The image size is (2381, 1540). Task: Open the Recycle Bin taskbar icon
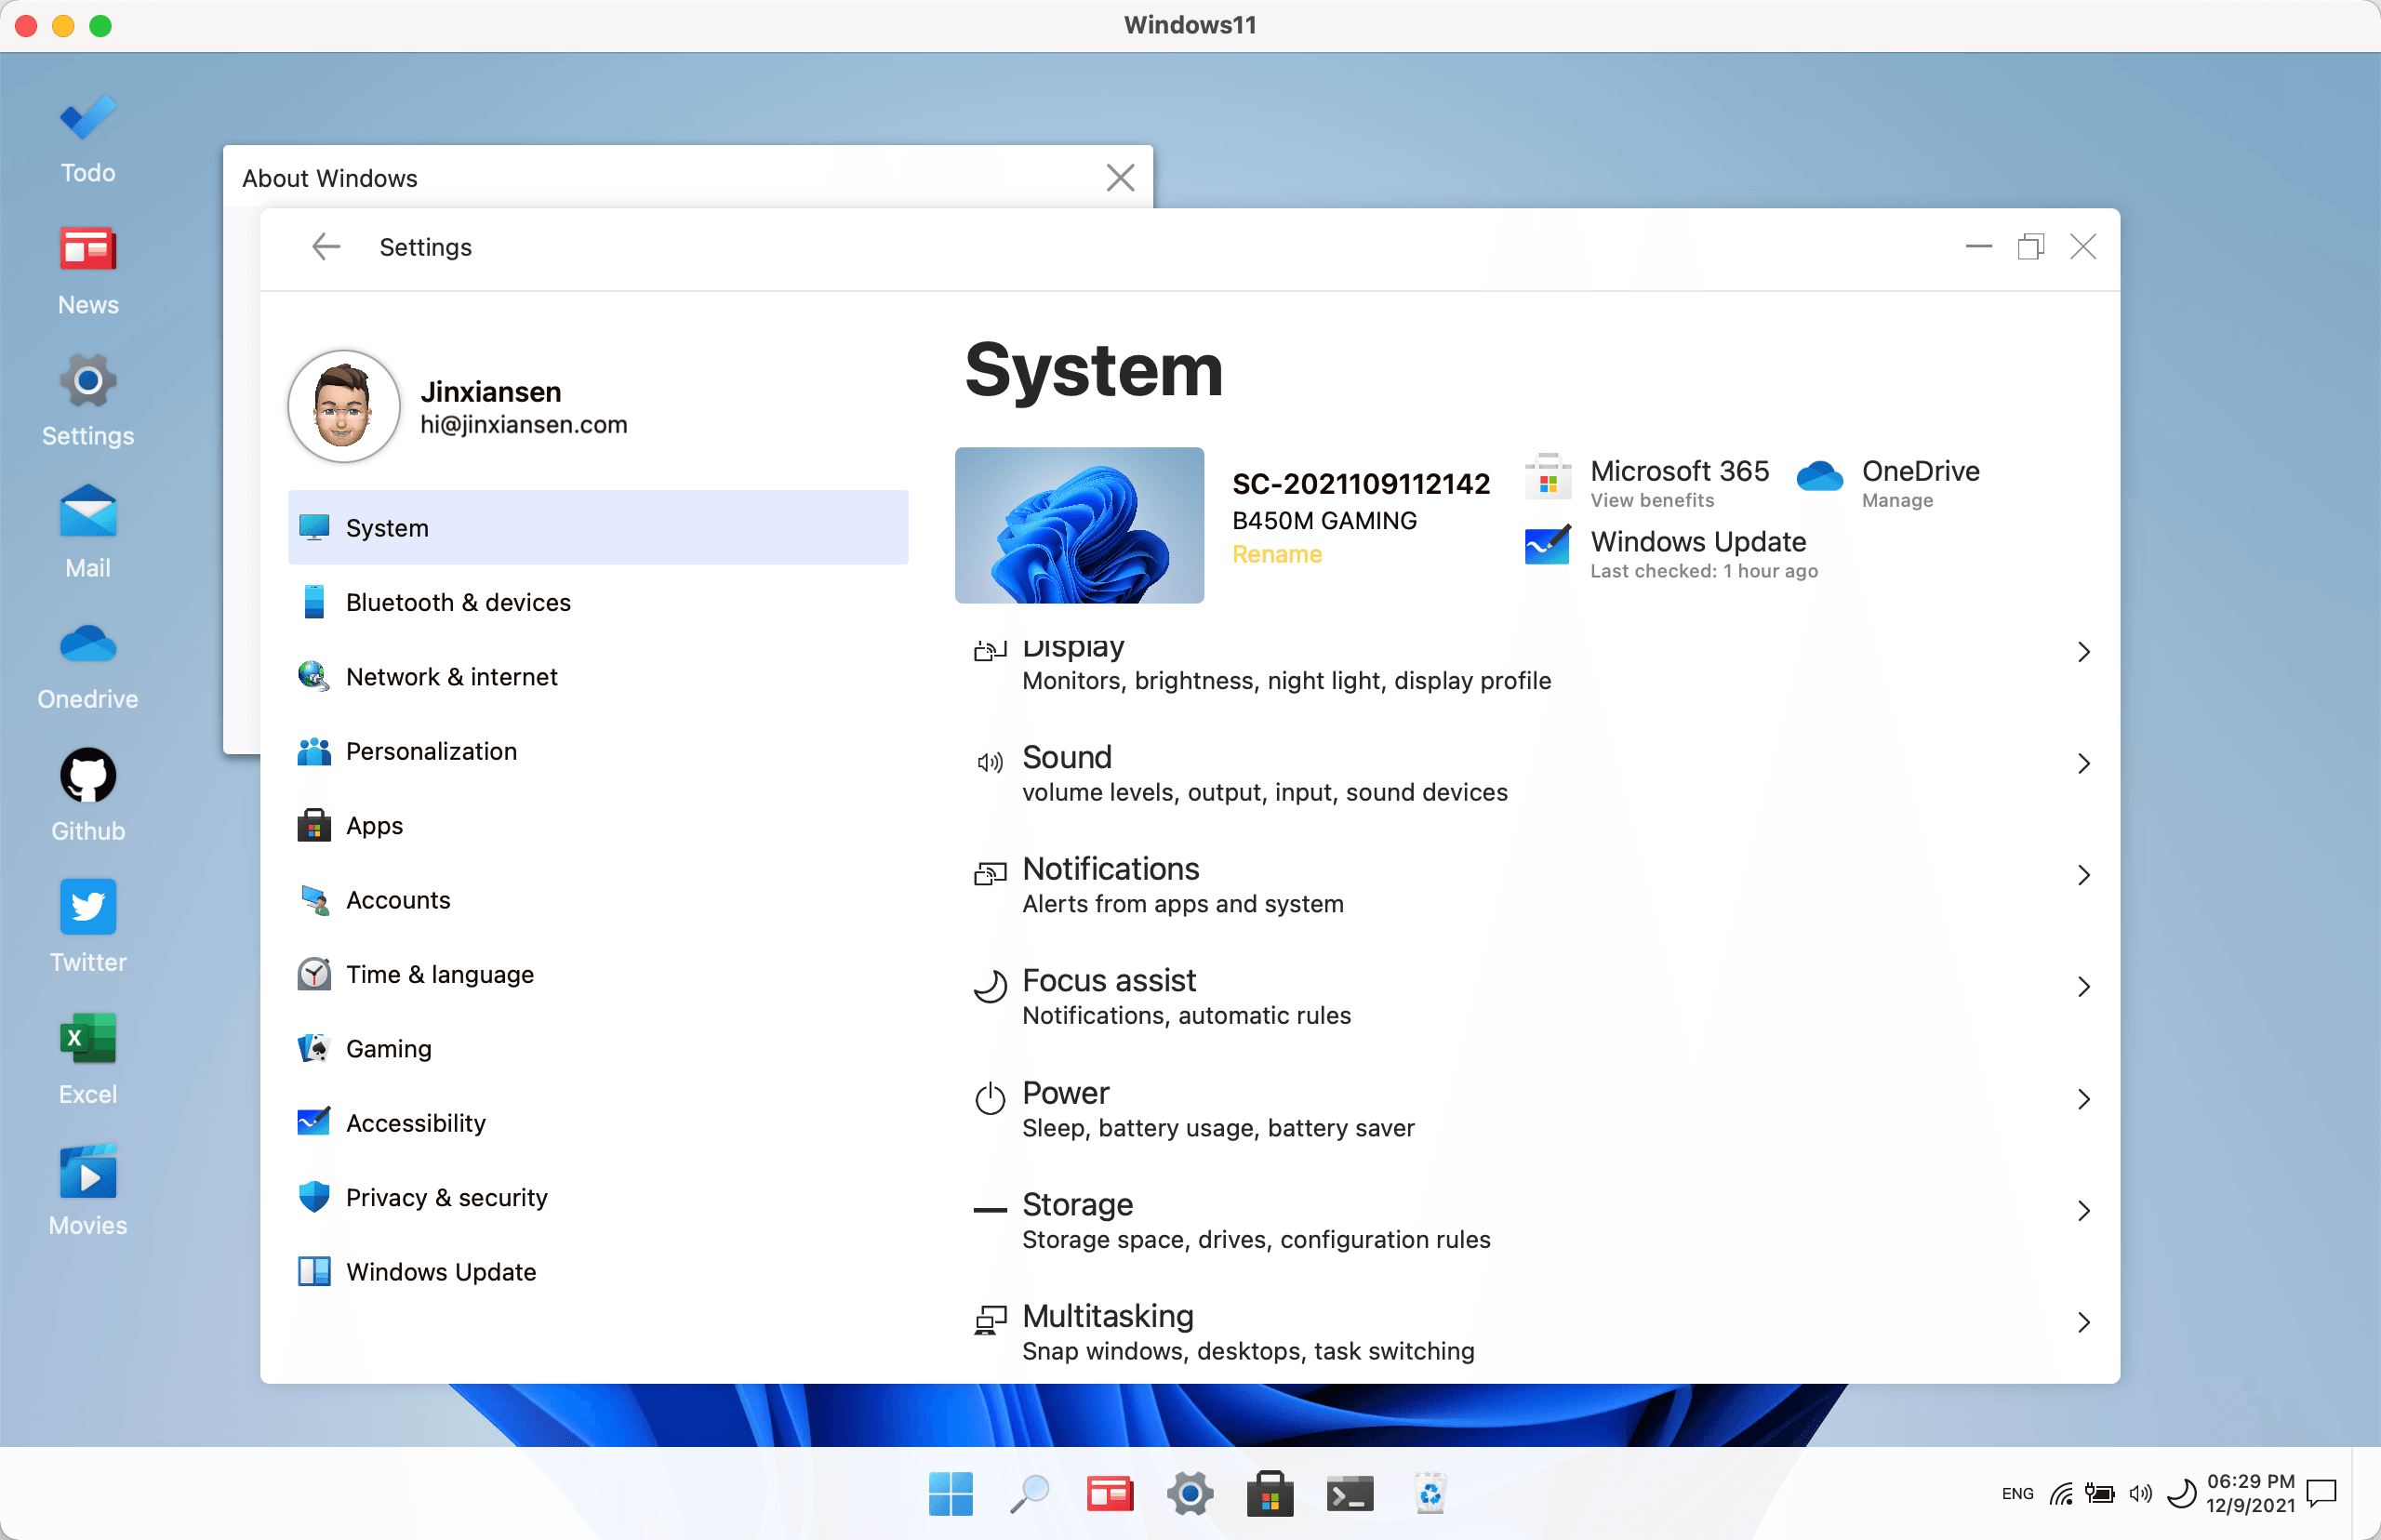click(x=1430, y=1494)
